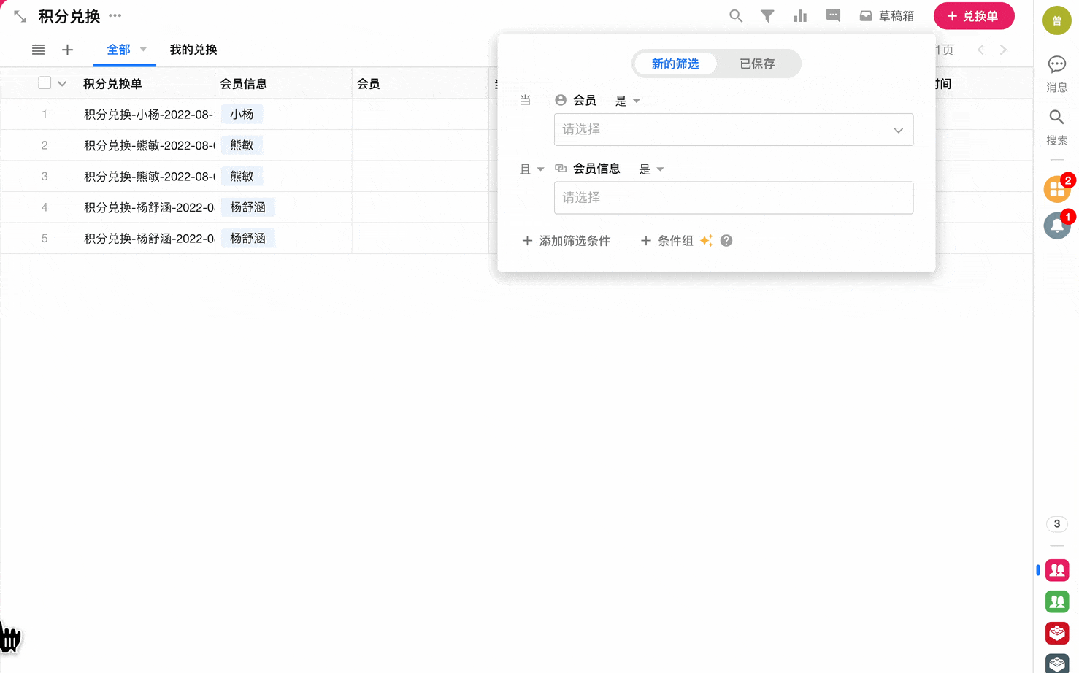Click the 会员信息 请选择 input field
This screenshot has width=1079, height=673.
point(733,198)
